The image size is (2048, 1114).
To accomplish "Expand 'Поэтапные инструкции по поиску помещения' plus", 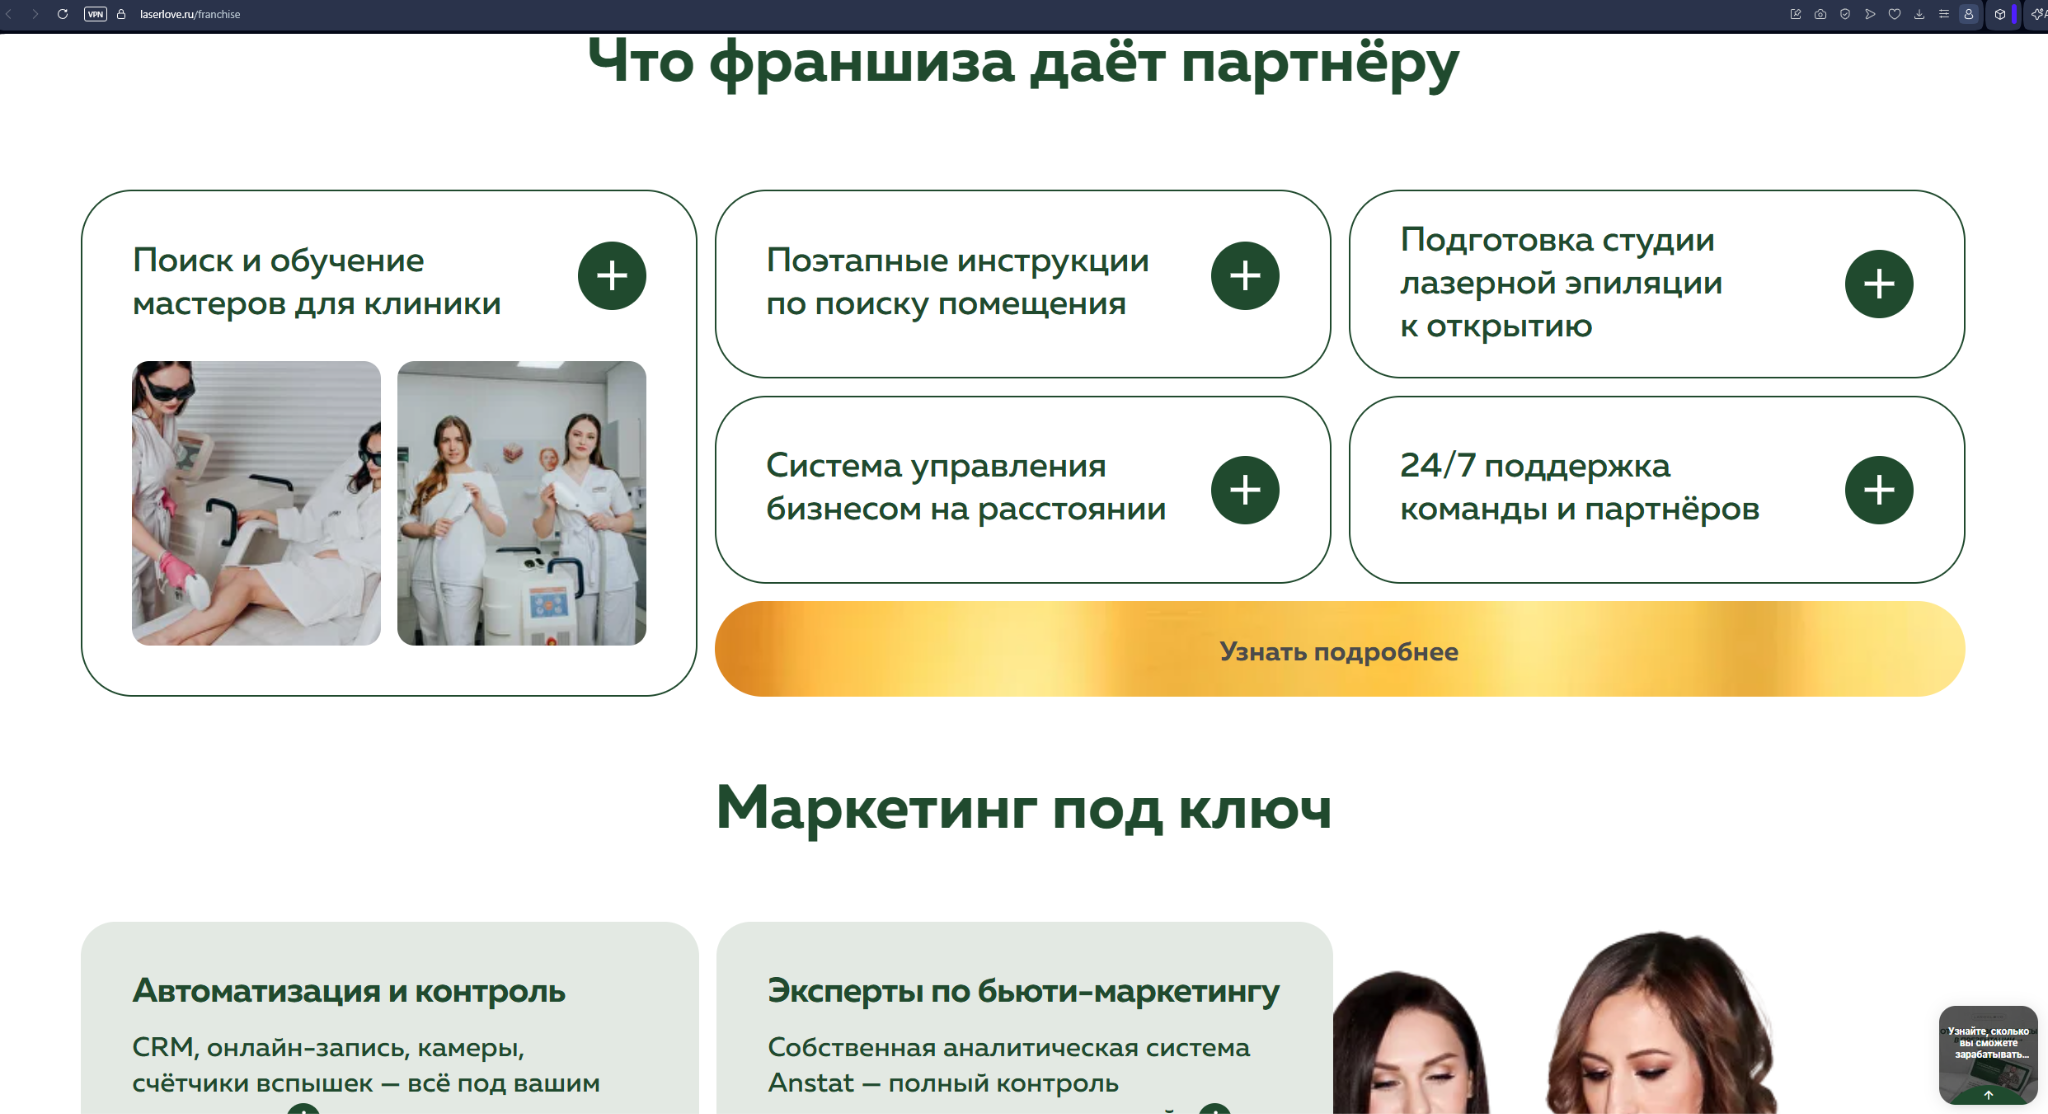I will pos(1245,276).
